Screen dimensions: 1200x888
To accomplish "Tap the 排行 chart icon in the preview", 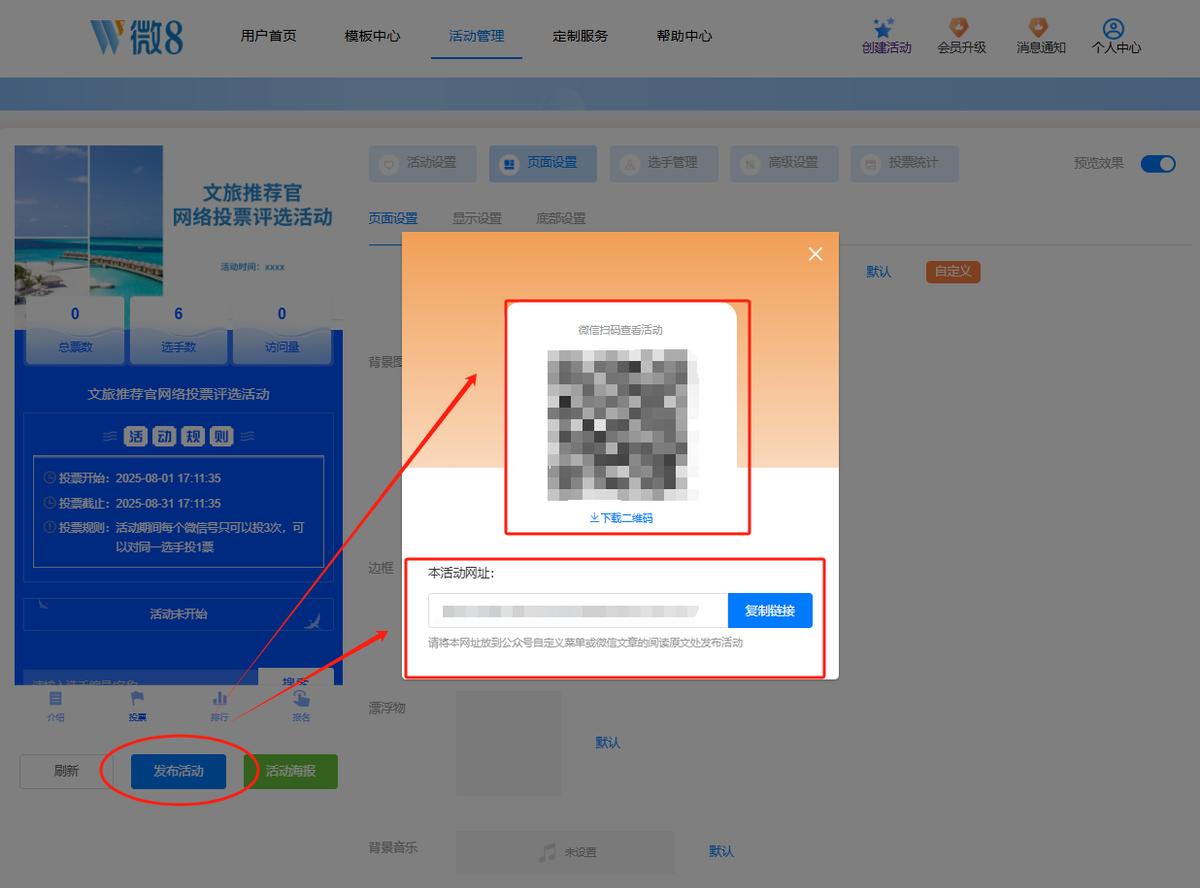I will click(219, 698).
